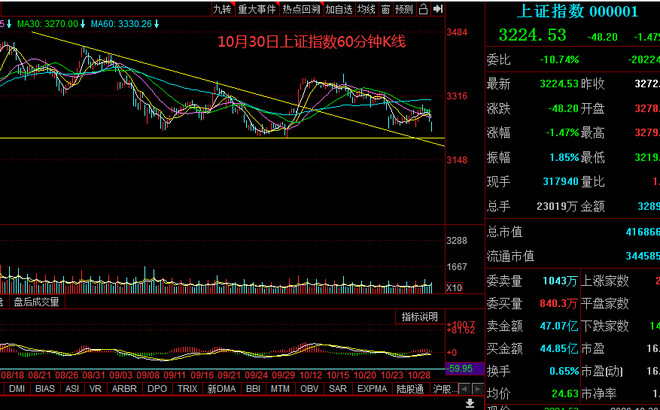Click 加自选 to add to watchlist
The width and height of the screenshot is (660, 410).
[x=339, y=9]
